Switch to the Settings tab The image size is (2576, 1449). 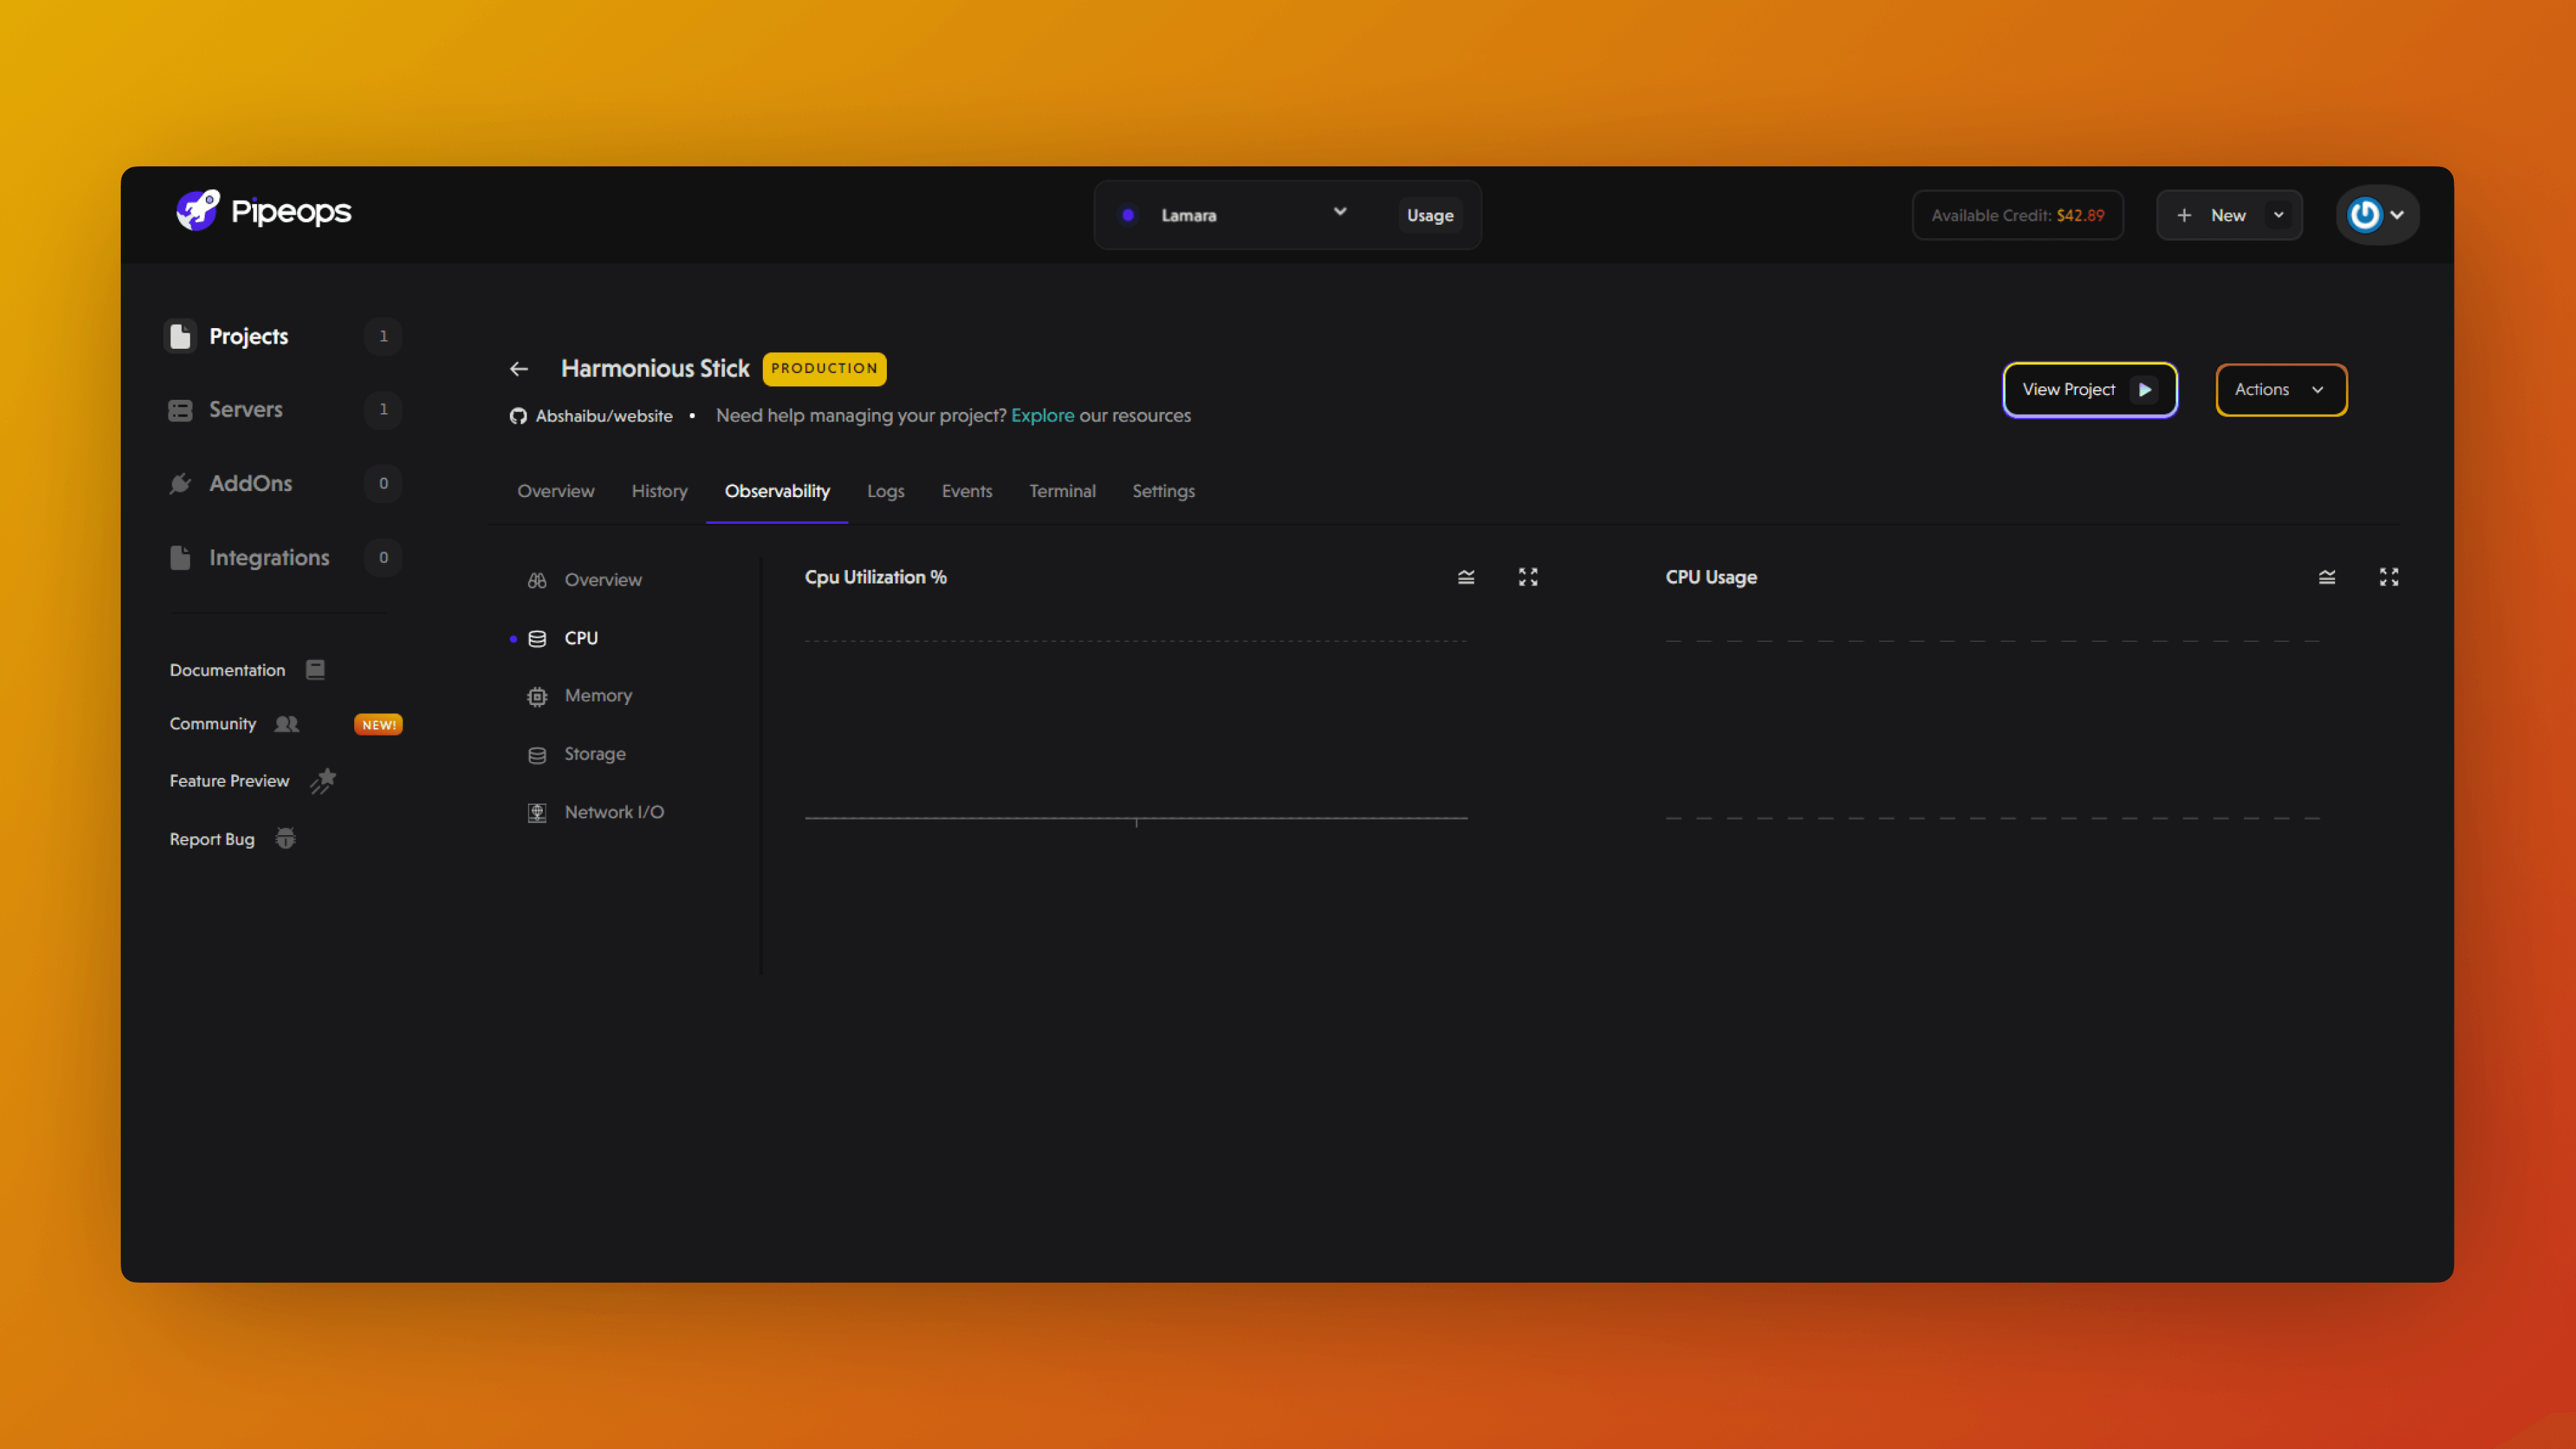(1164, 490)
